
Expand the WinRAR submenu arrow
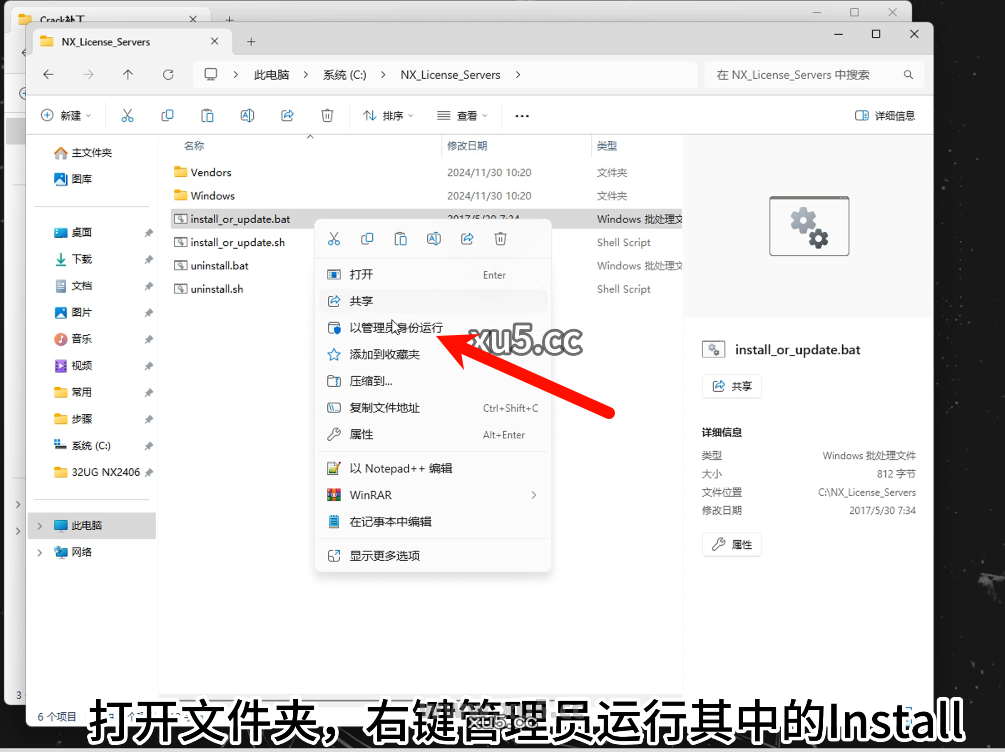(x=533, y=494)
